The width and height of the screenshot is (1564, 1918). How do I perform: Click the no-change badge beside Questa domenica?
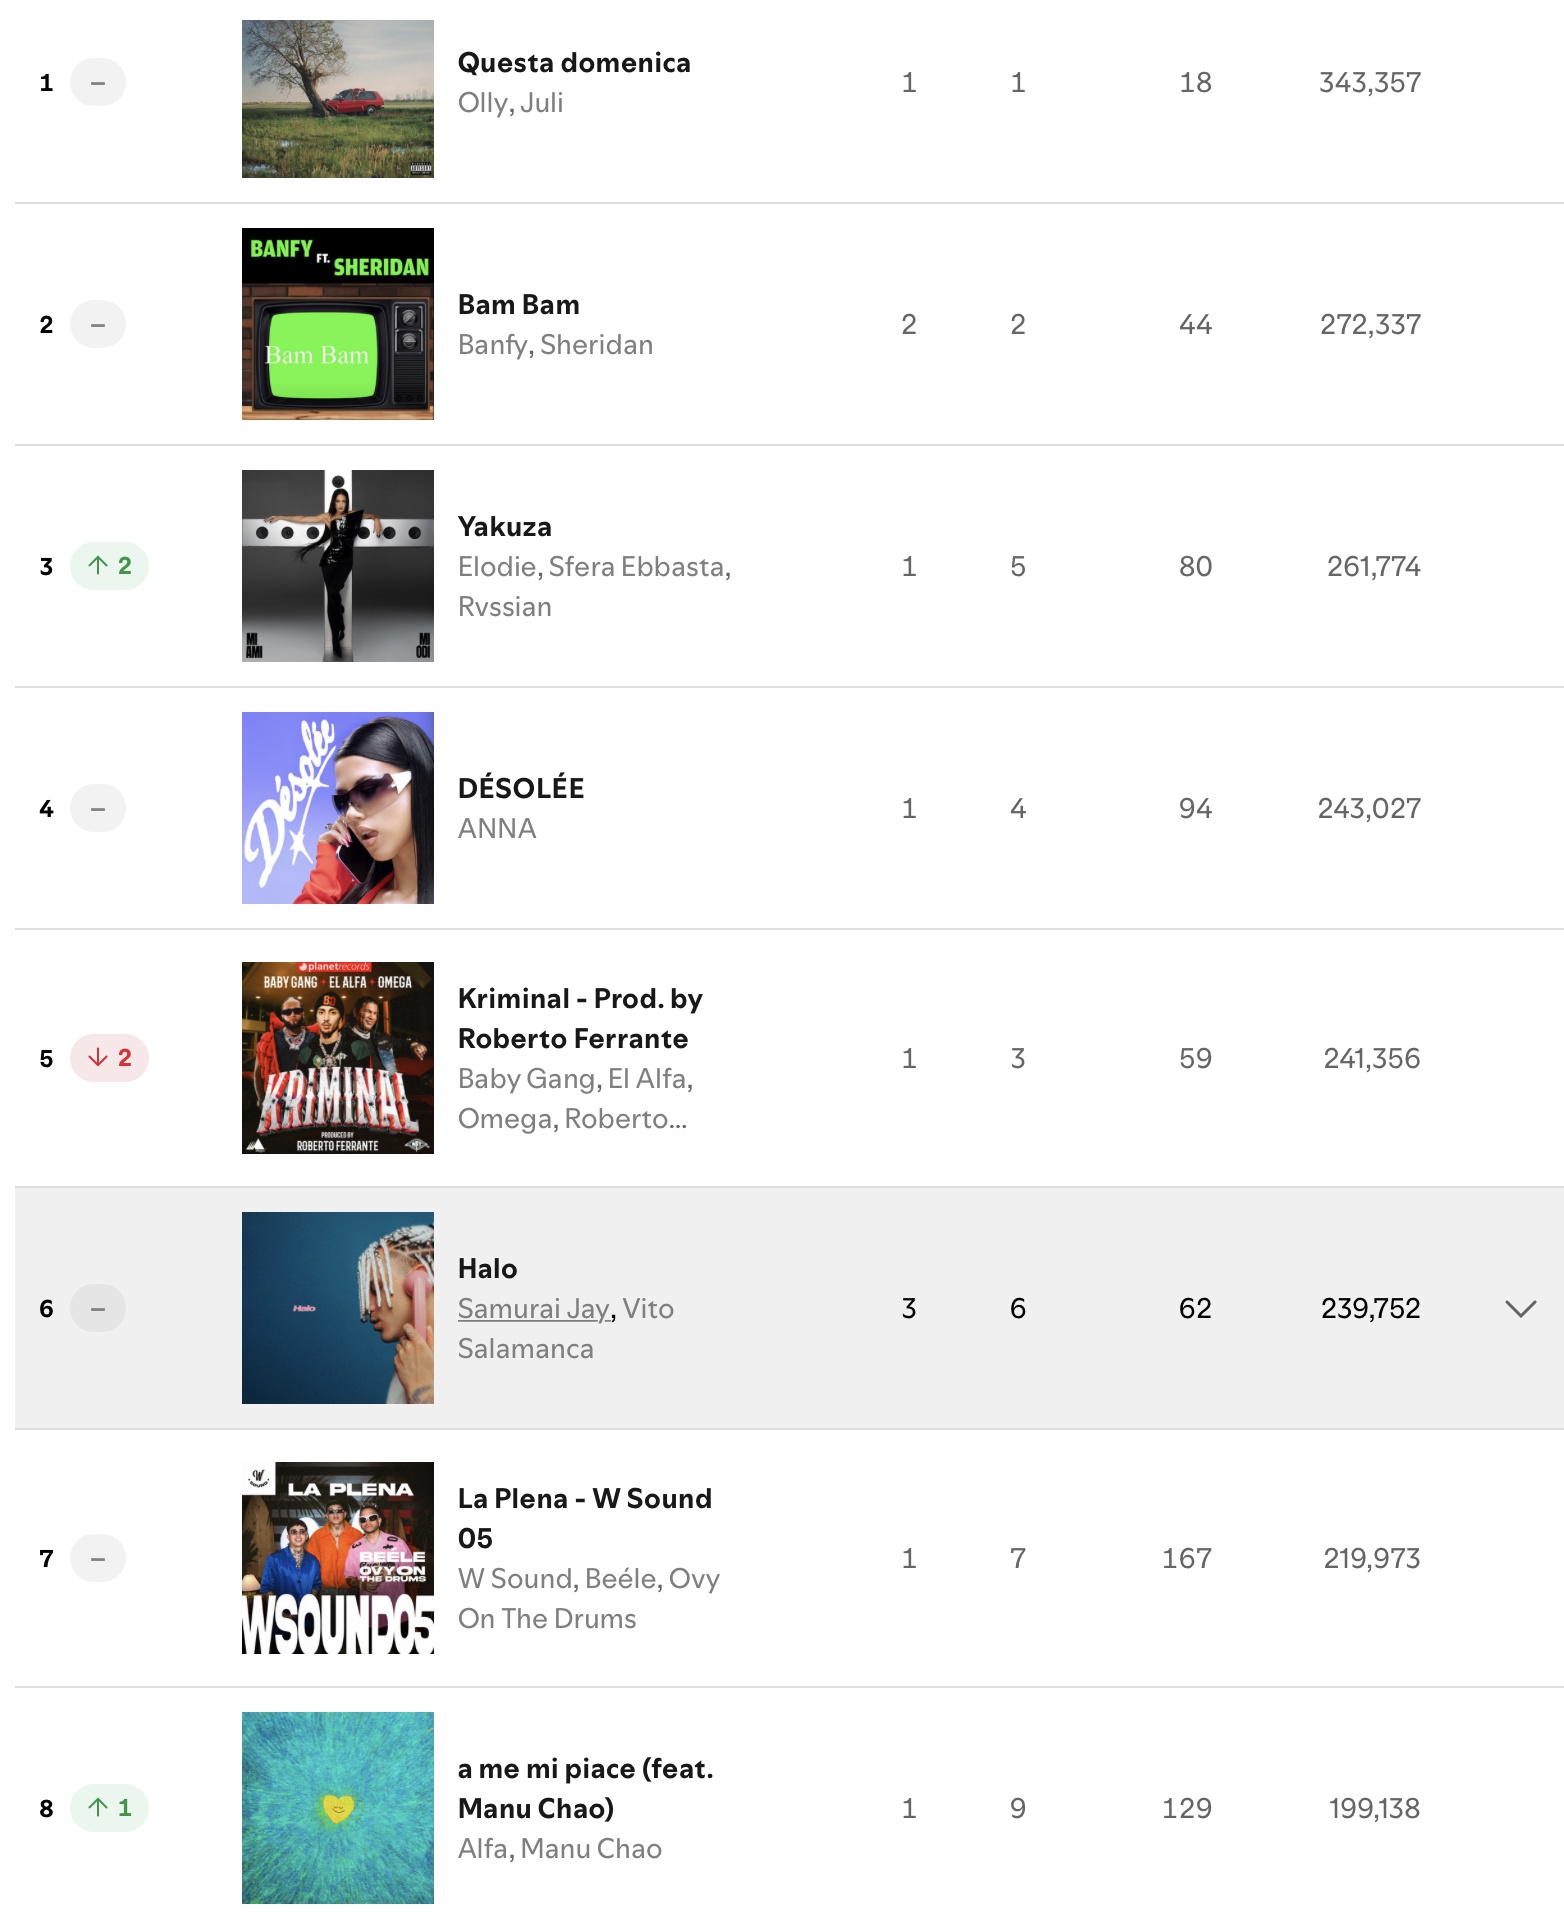98,83
